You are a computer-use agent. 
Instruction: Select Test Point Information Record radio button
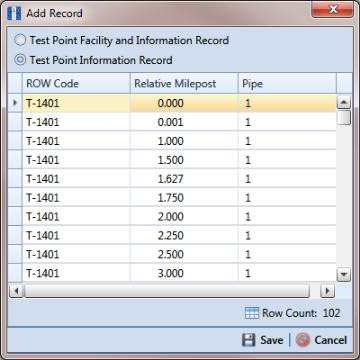[x=20, y=60]
